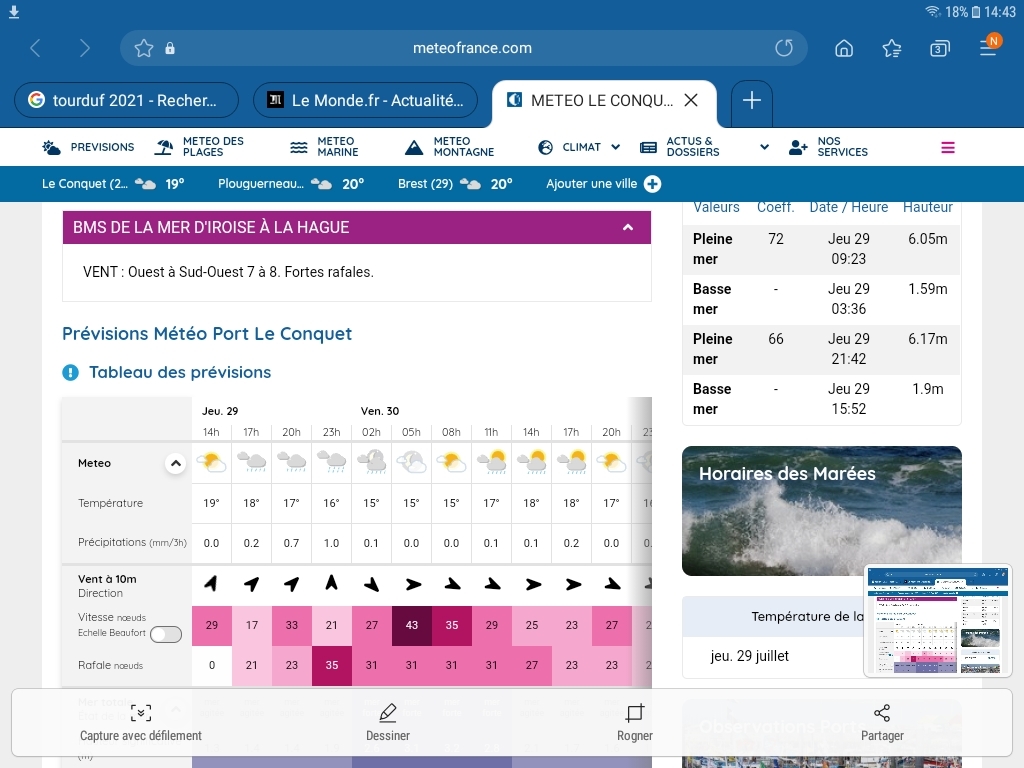Tap Rogner crop button
Viewport: 1024px width, 768px height.
[634, 724]
